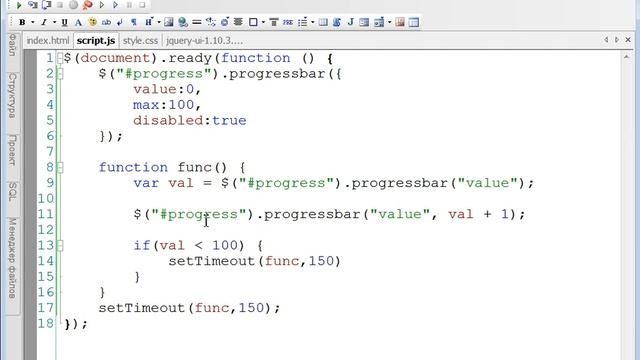Insert a paragraph with the pilcrow icon
This screenshot has width=640, height=360.
click(x=133, y=22)
